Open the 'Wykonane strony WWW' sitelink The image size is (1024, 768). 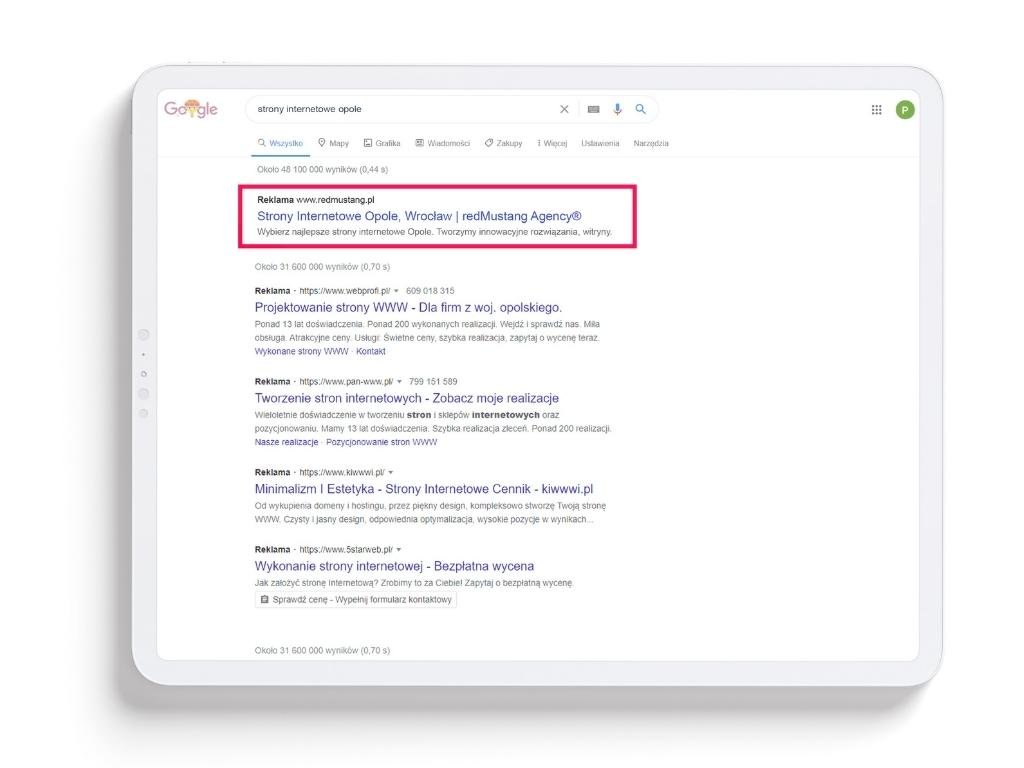tap(302, 351)
